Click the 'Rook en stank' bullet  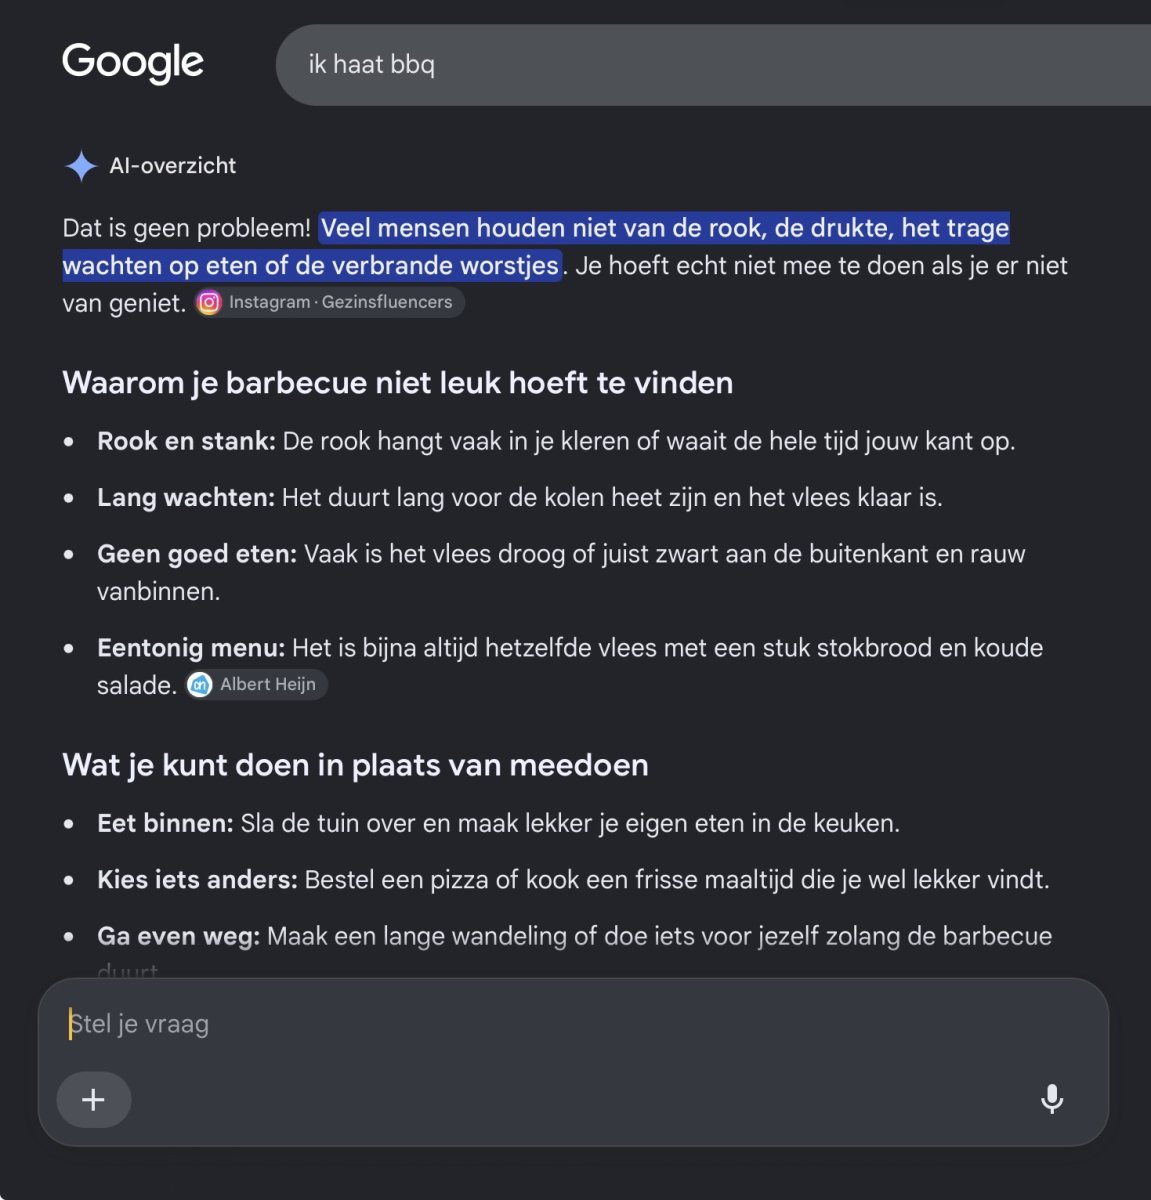coord(556,441)
